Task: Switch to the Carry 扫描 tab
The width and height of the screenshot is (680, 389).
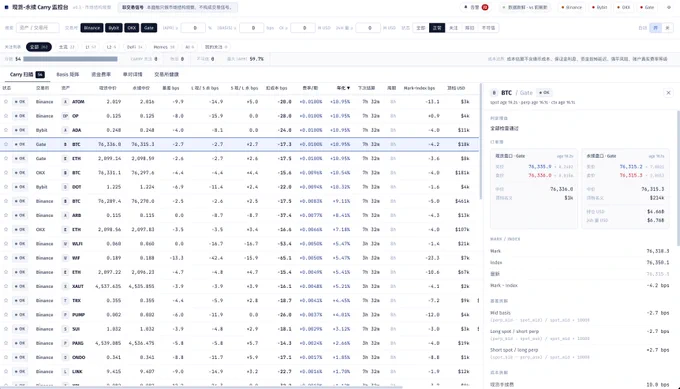Action: point(27,75)
